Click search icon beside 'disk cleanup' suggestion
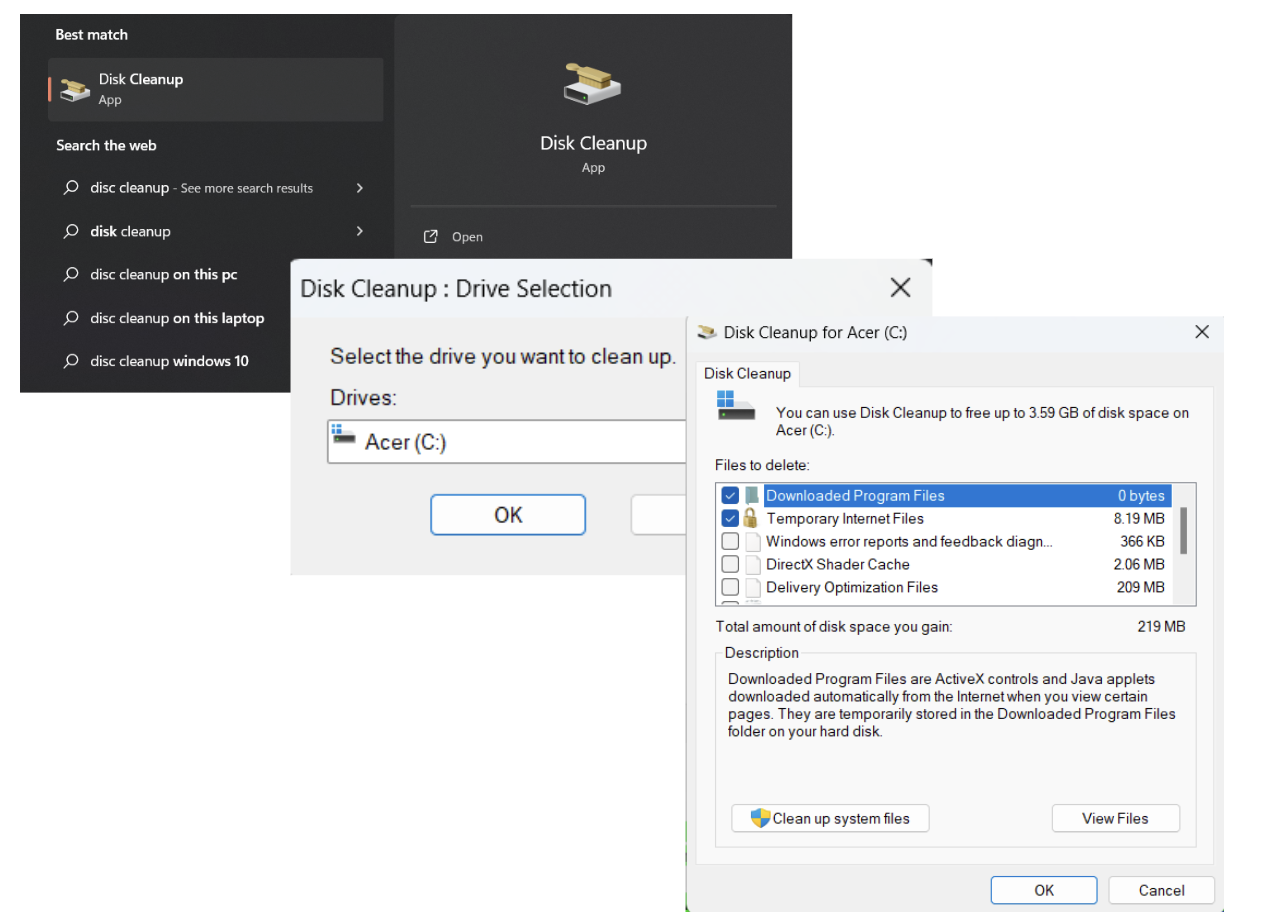 (x=71, y=231)
